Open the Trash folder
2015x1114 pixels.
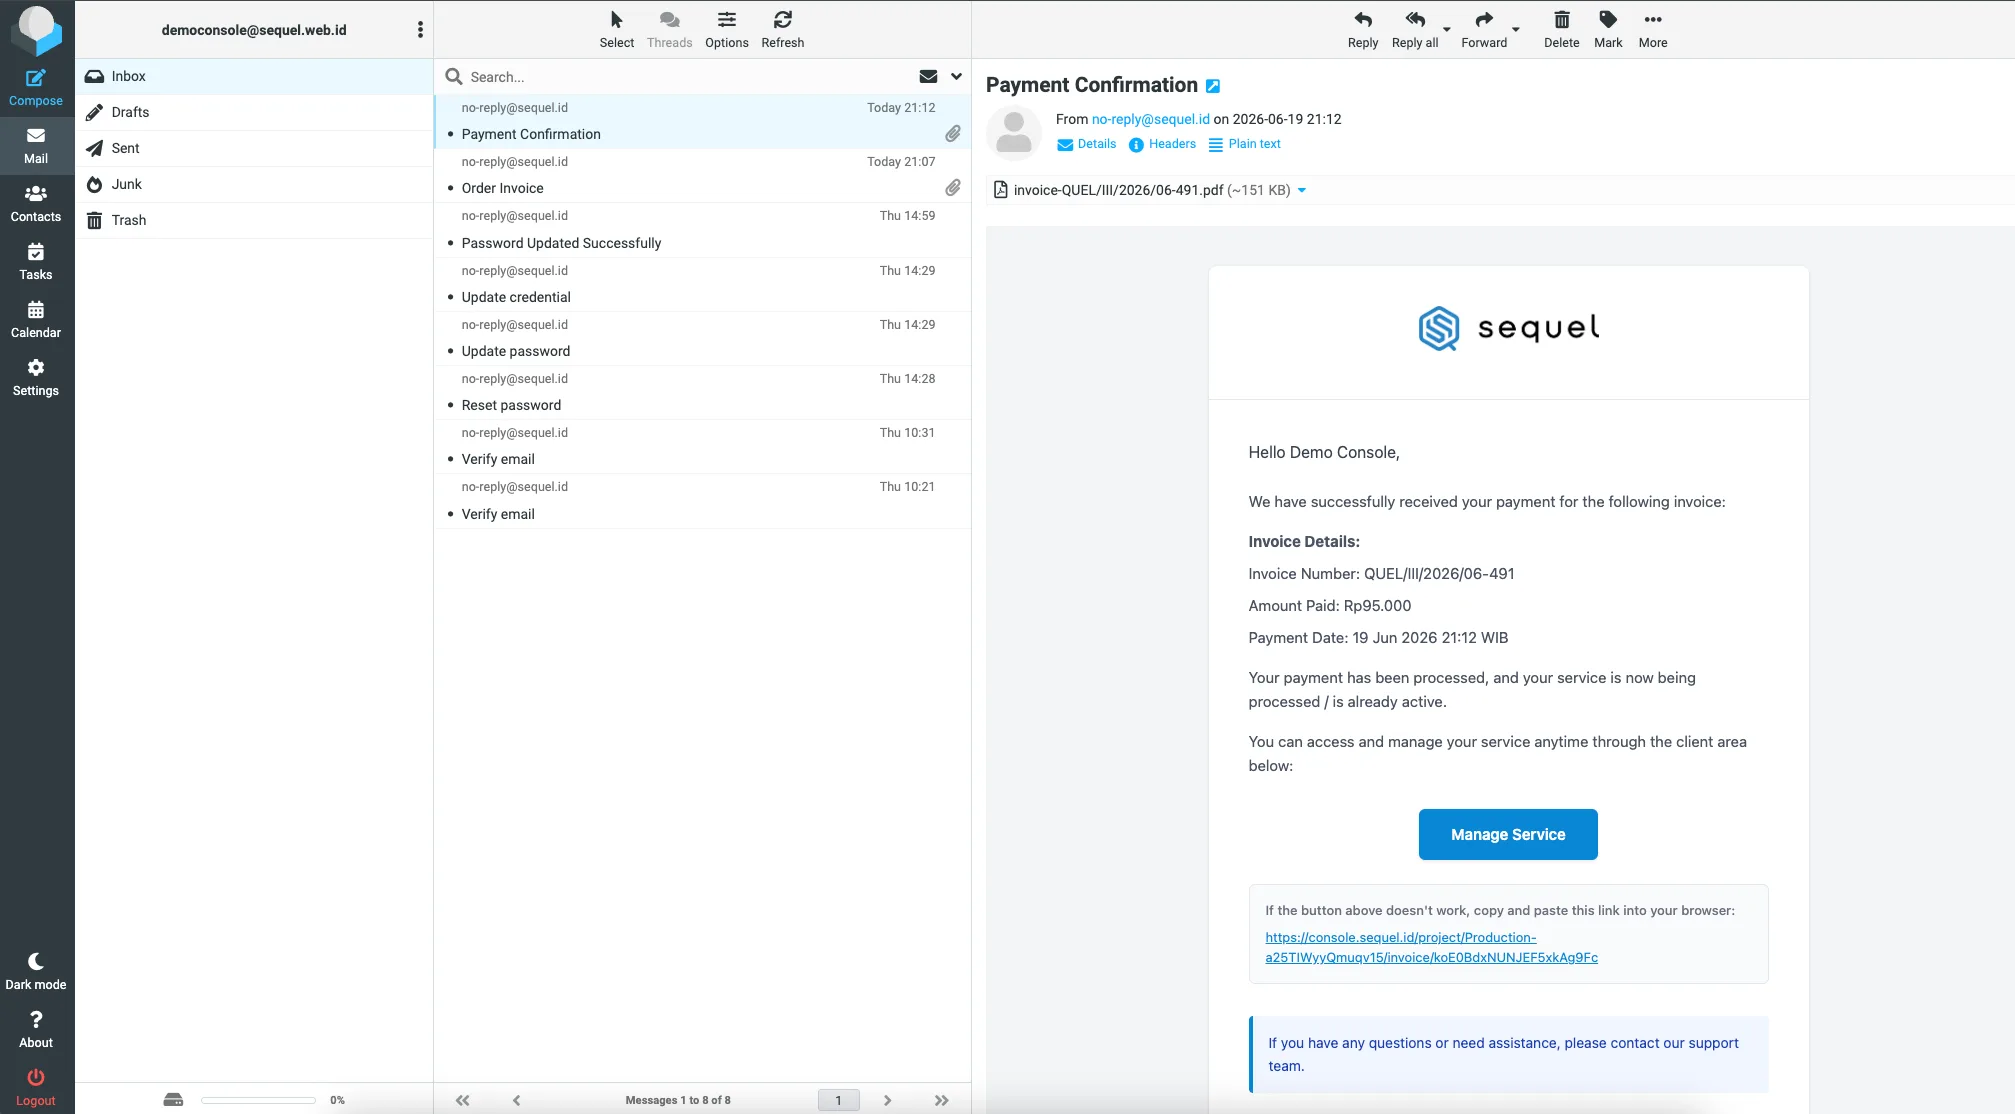[x=254, y=220]
